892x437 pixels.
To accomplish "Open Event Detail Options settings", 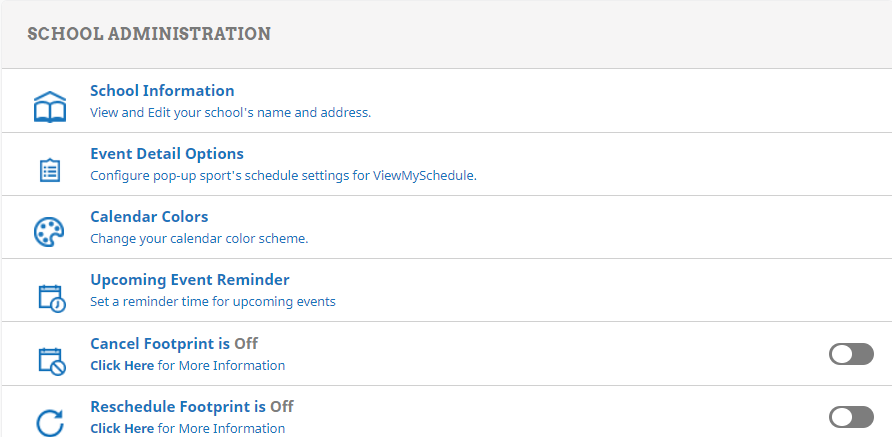I will click(167, 154).
